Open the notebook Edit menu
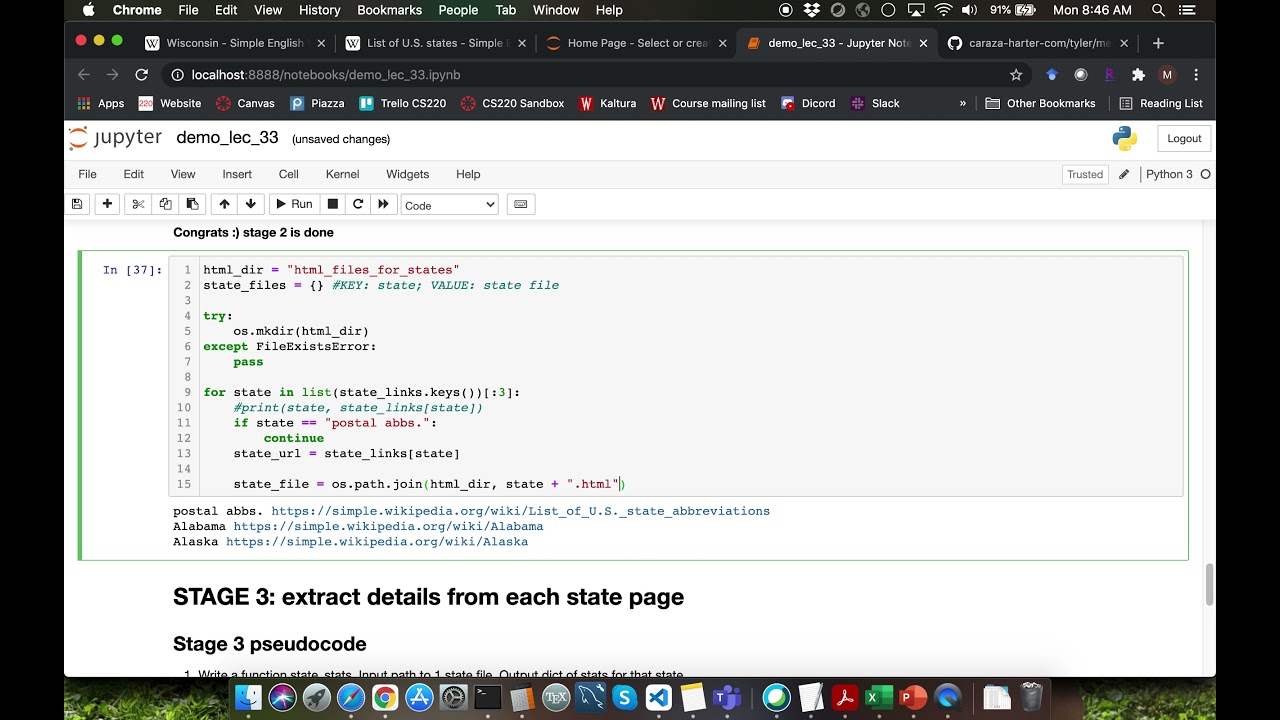The width and height of the screenshot is (1280, 720). tap(133, 174)
